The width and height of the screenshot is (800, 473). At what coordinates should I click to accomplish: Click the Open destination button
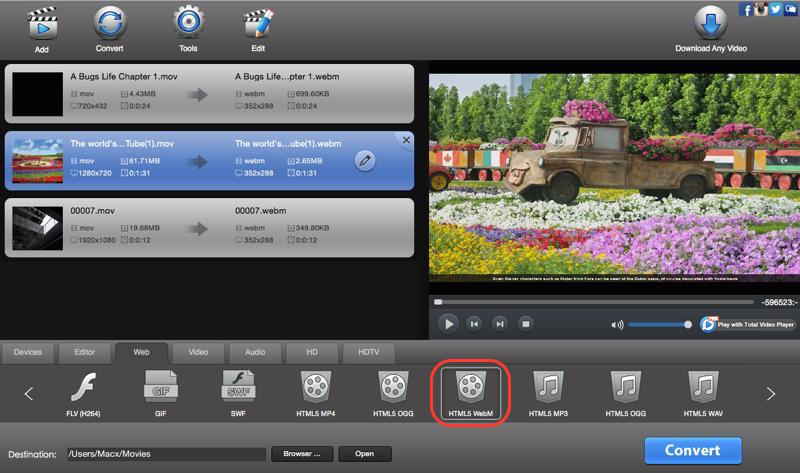pyautogui.click(x=365, y=454)
